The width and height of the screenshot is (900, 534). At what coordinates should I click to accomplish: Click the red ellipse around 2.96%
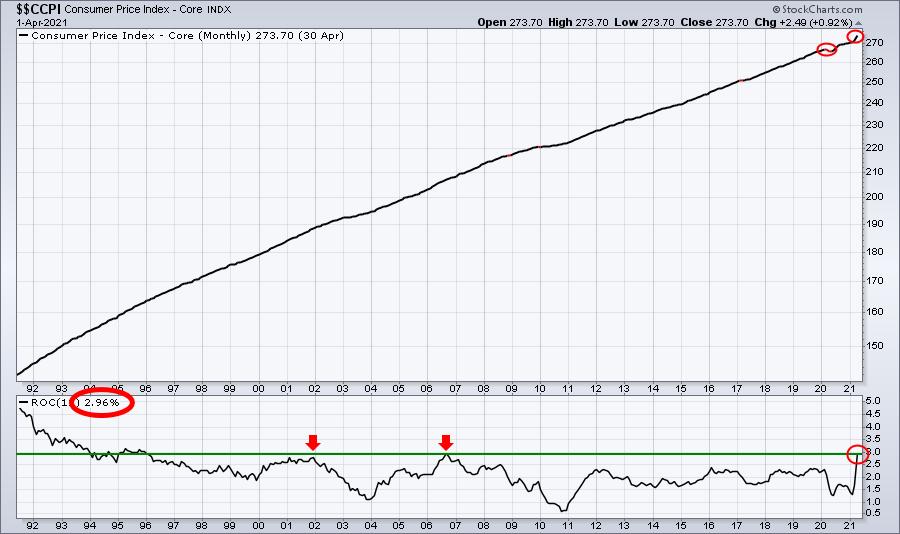click(x=98, y=403)
